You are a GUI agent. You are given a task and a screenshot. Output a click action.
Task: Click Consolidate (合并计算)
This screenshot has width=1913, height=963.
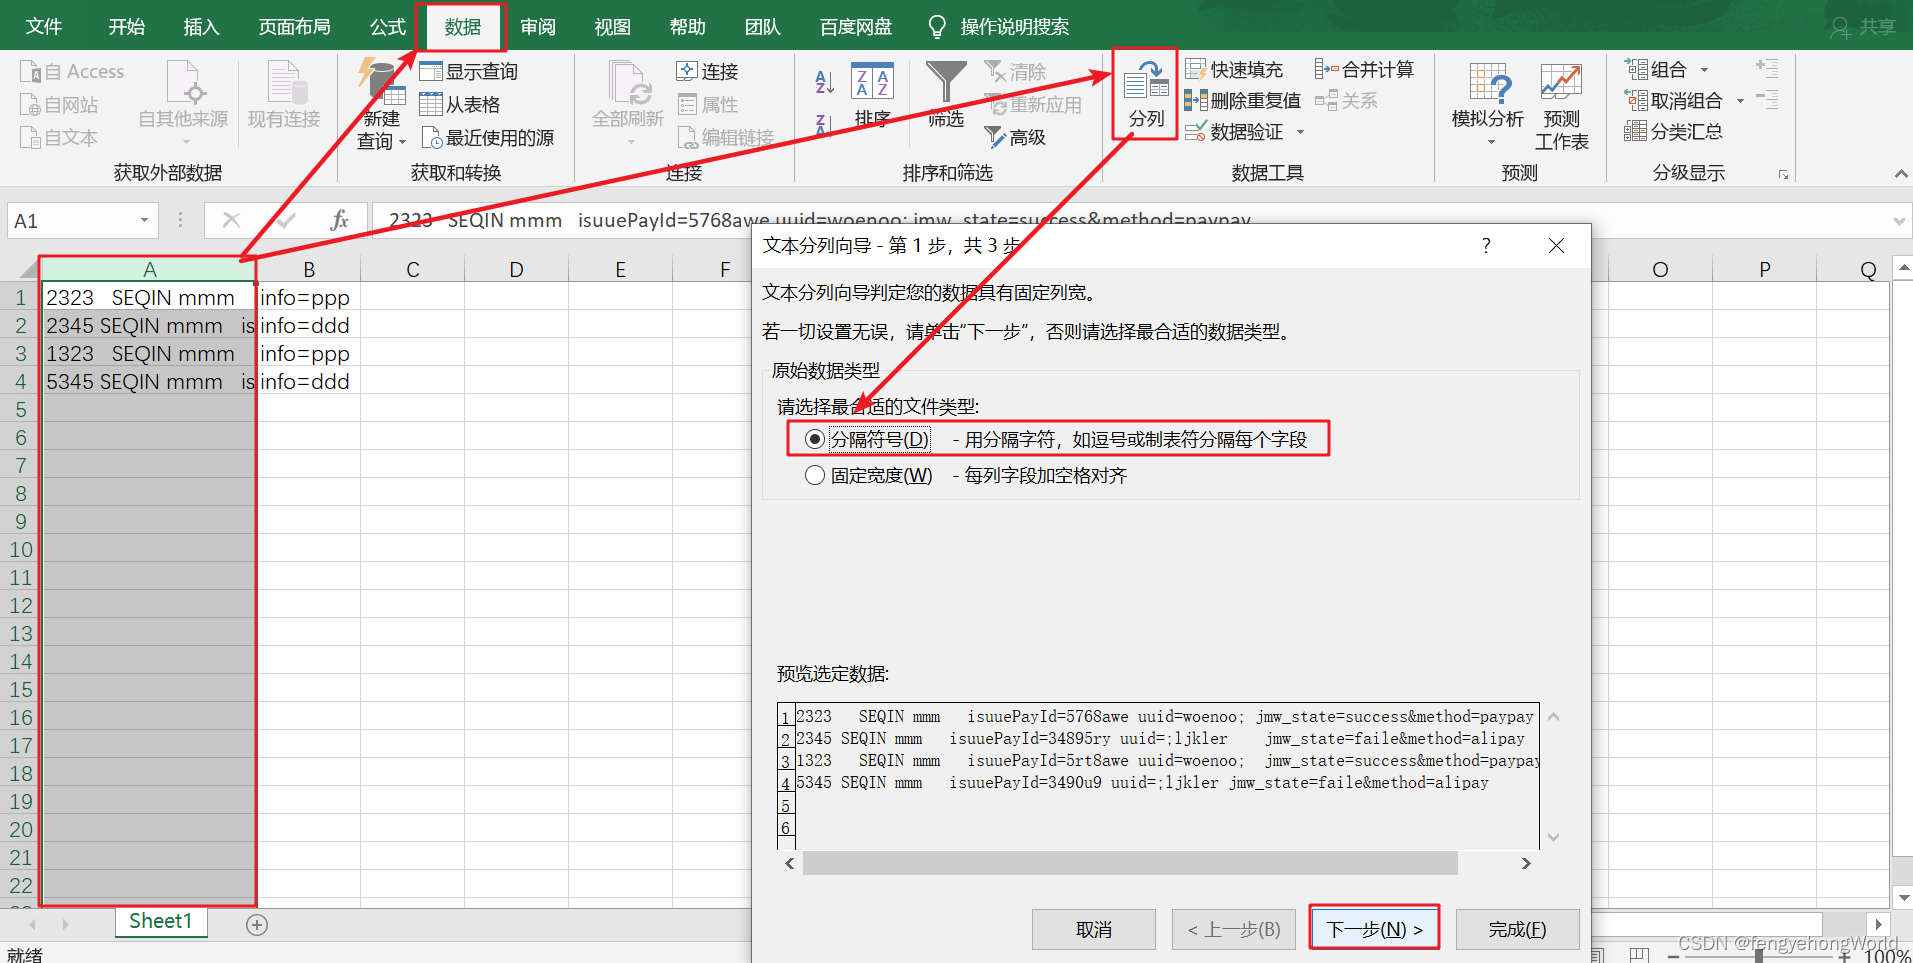[x=1364, y=69]
